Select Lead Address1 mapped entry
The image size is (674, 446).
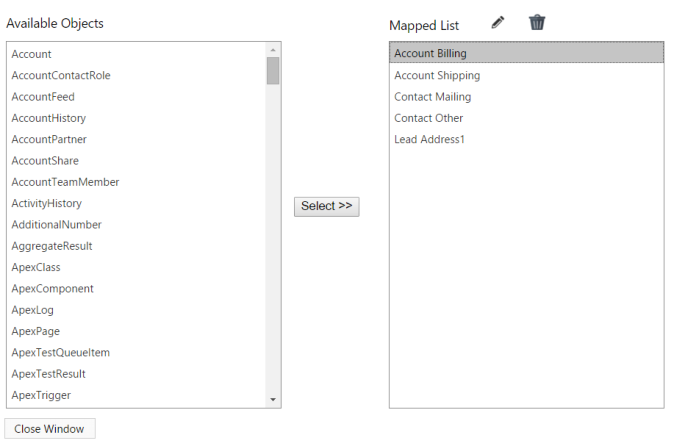pos(527,139)
